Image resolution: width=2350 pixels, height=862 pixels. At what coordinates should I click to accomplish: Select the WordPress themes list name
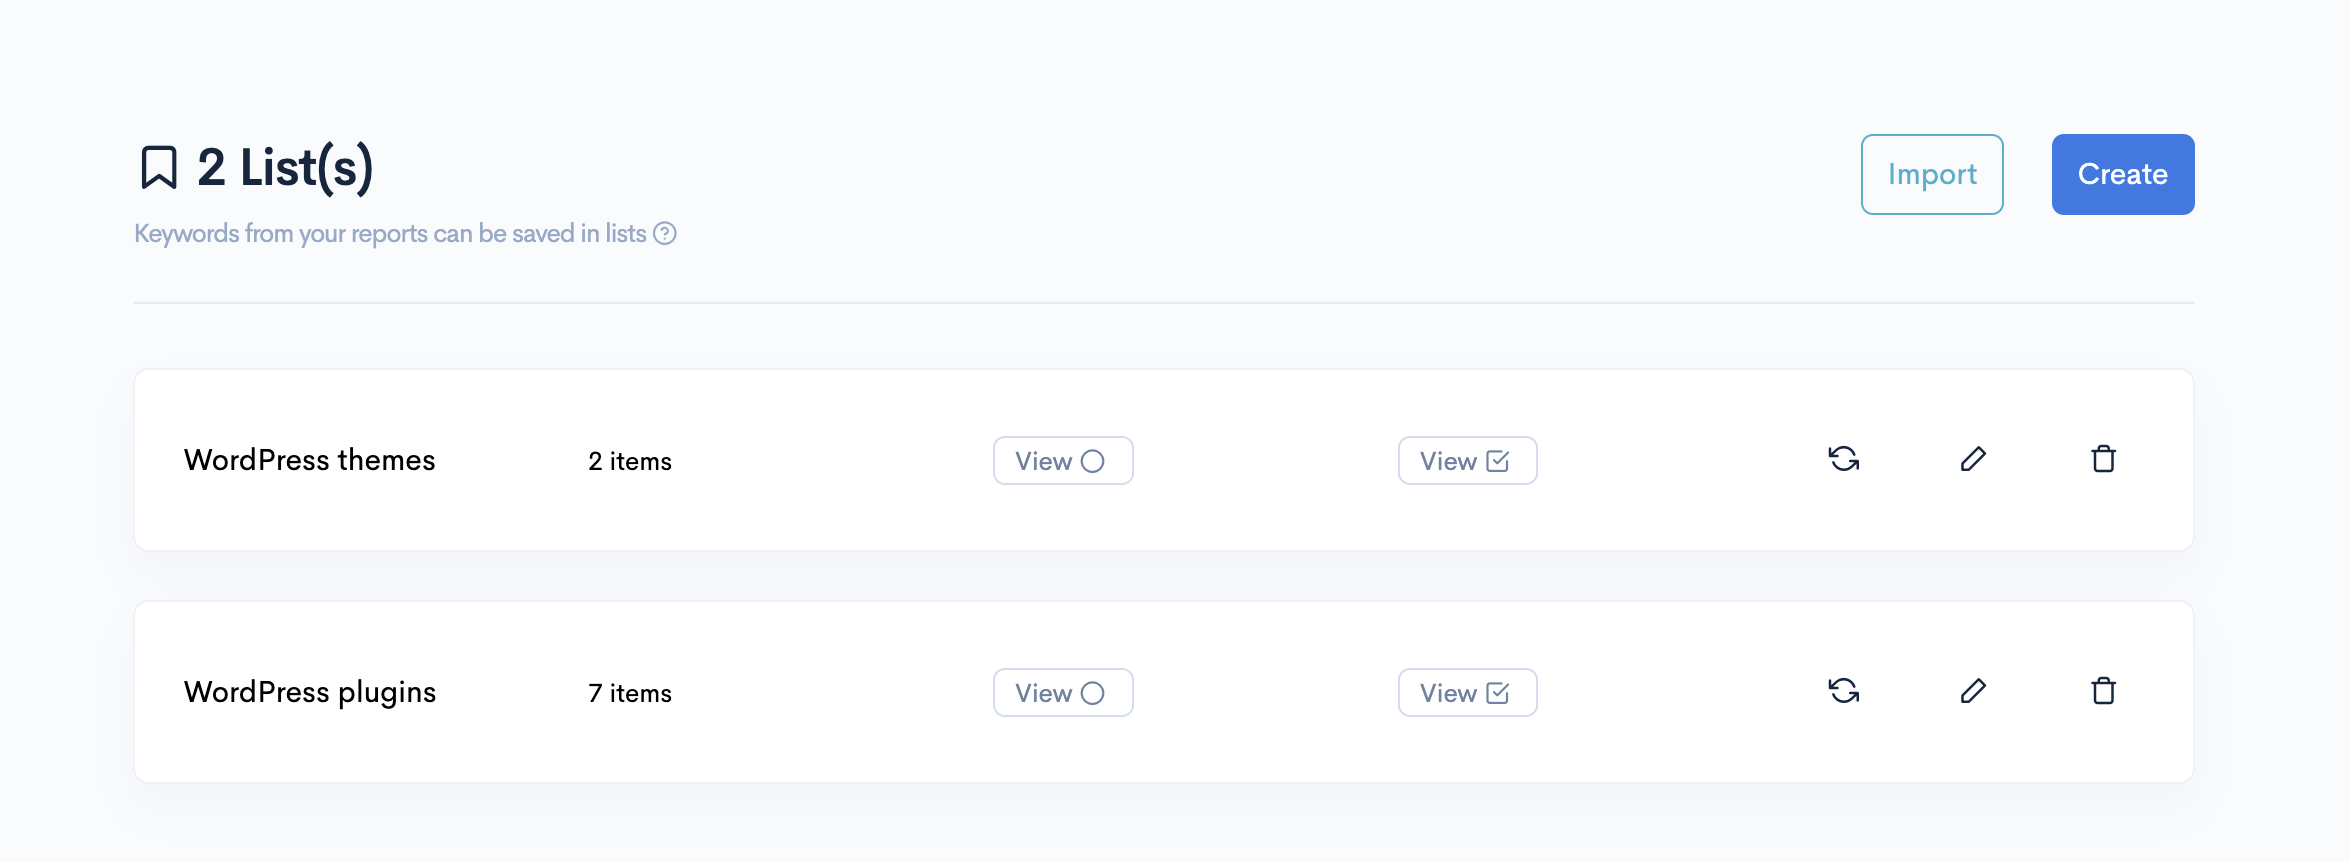310,460
